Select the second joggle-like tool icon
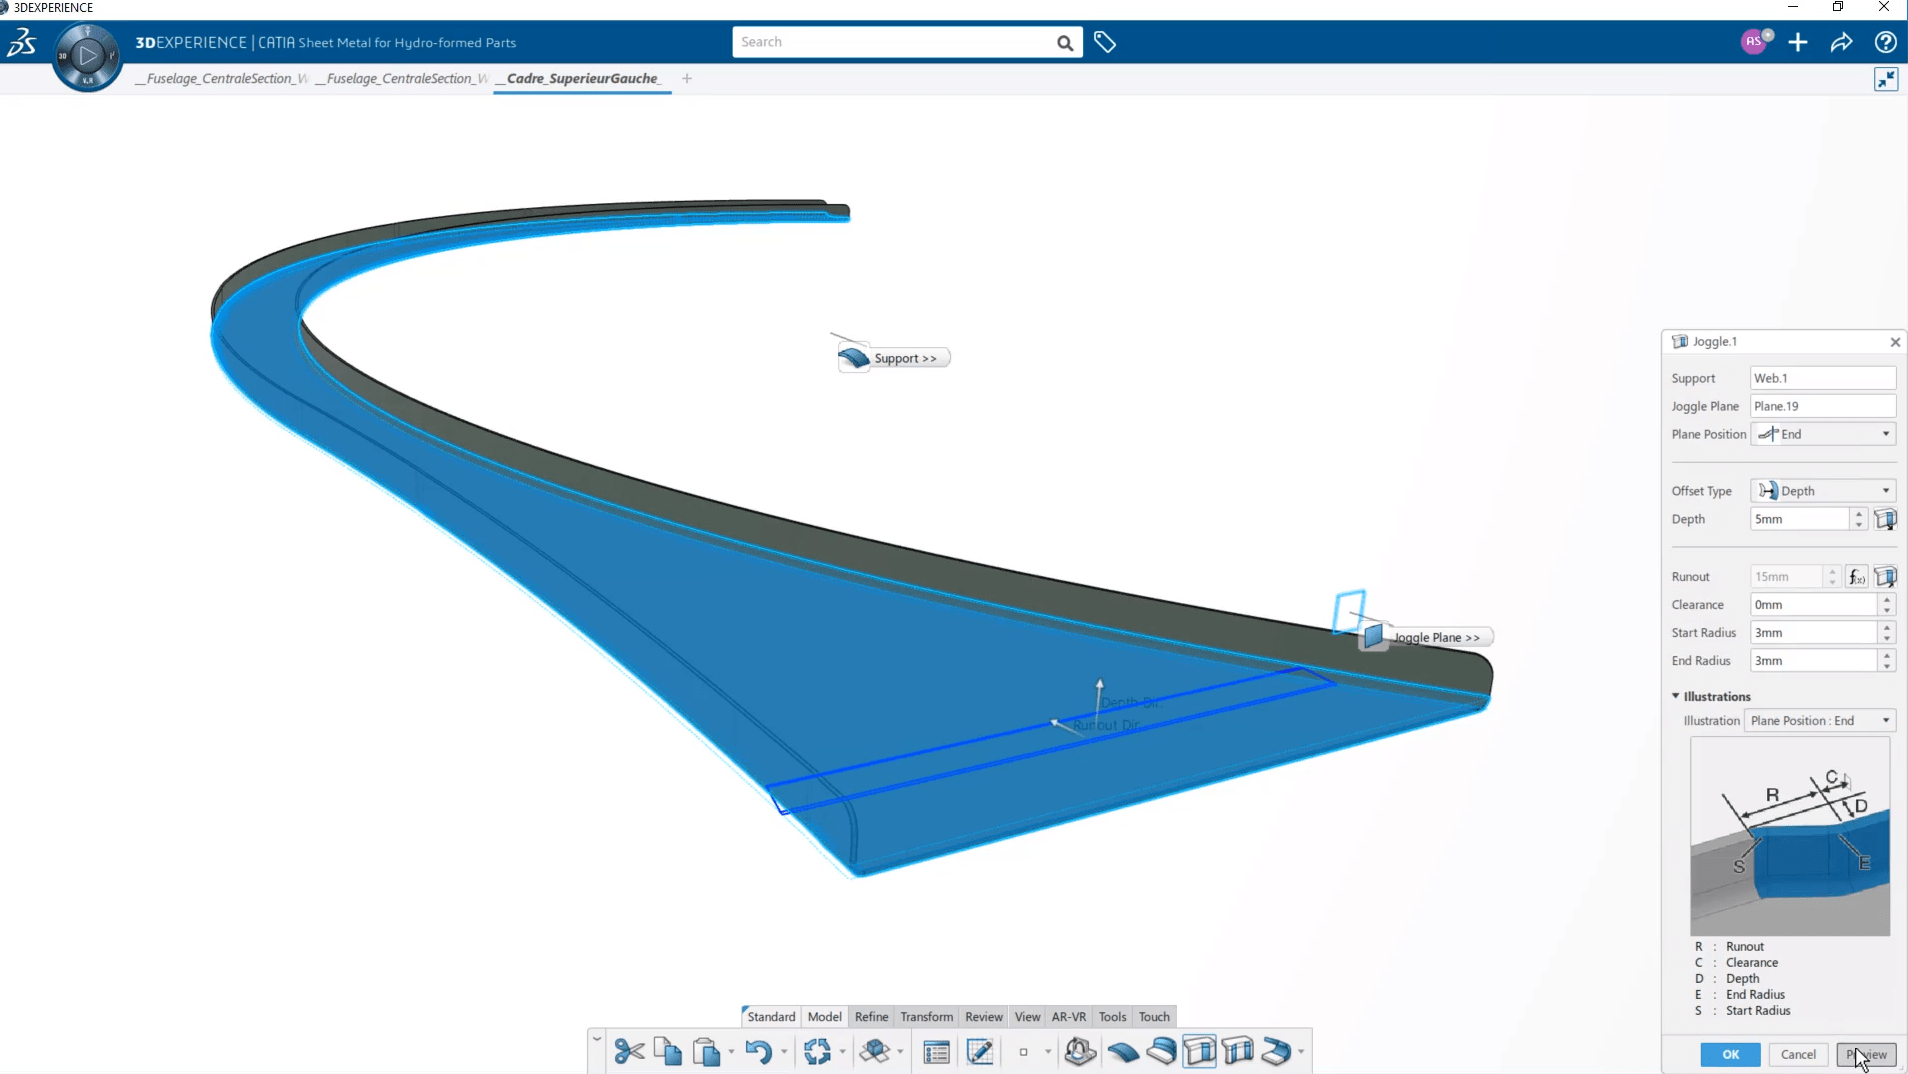Viewport: 1908px width, 1074px height. click(1238, 1051)
